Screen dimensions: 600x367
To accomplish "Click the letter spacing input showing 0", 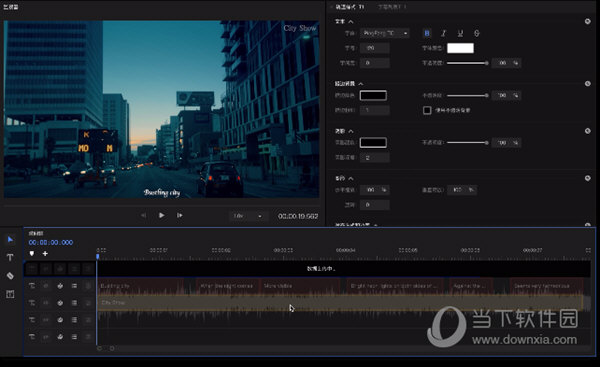I will (x=375, y=63).
